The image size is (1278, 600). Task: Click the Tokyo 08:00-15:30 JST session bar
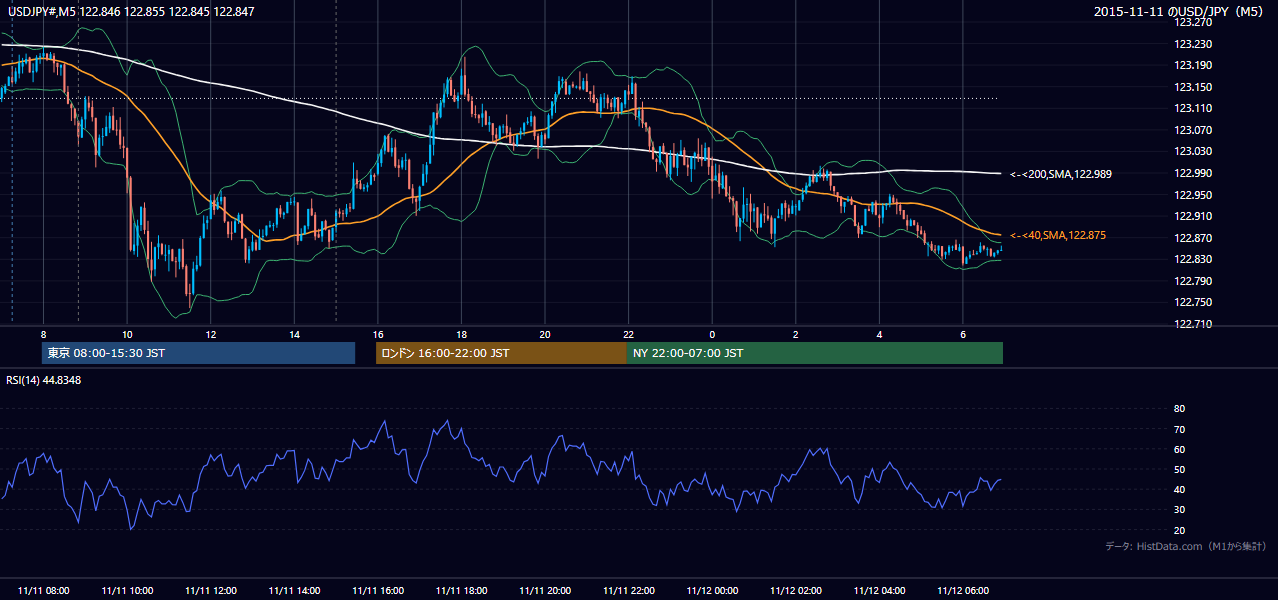(199, 353)
